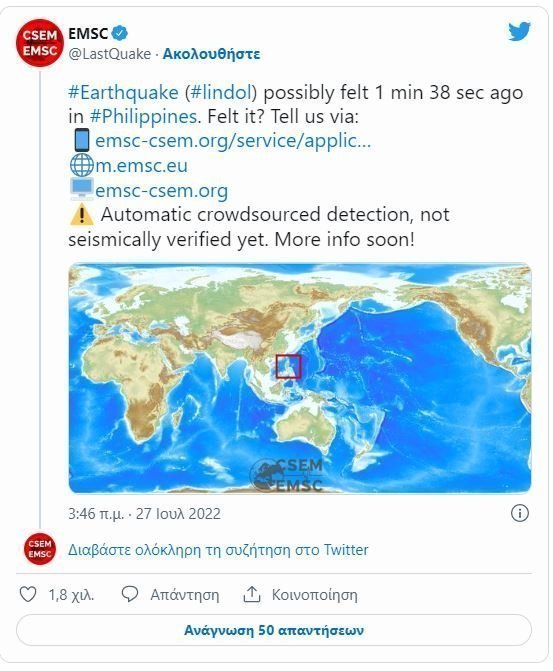This screenshot has width=553, height=671.
Task: Open the world map image
Action: [x=300, y=378]
